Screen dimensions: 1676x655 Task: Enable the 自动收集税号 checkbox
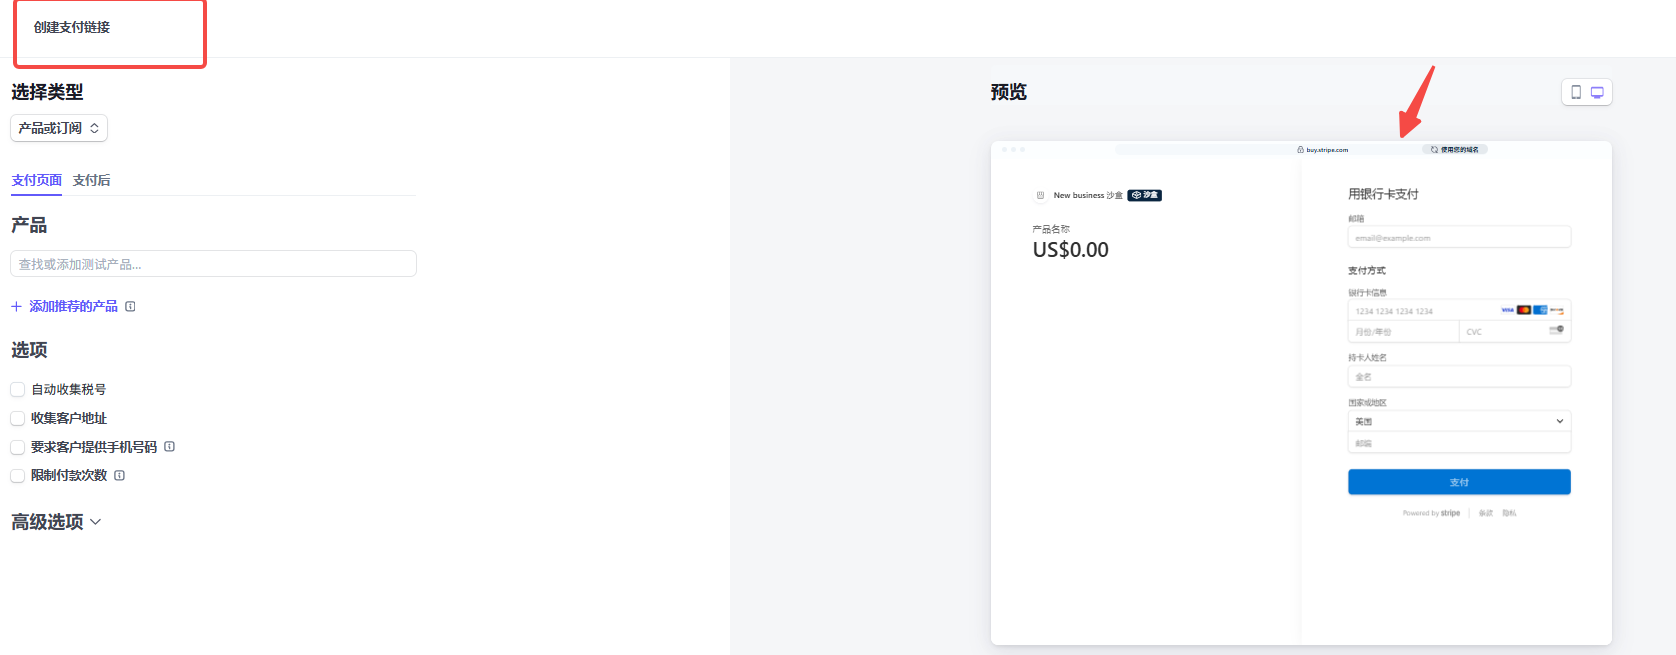[x=17, y=389]
